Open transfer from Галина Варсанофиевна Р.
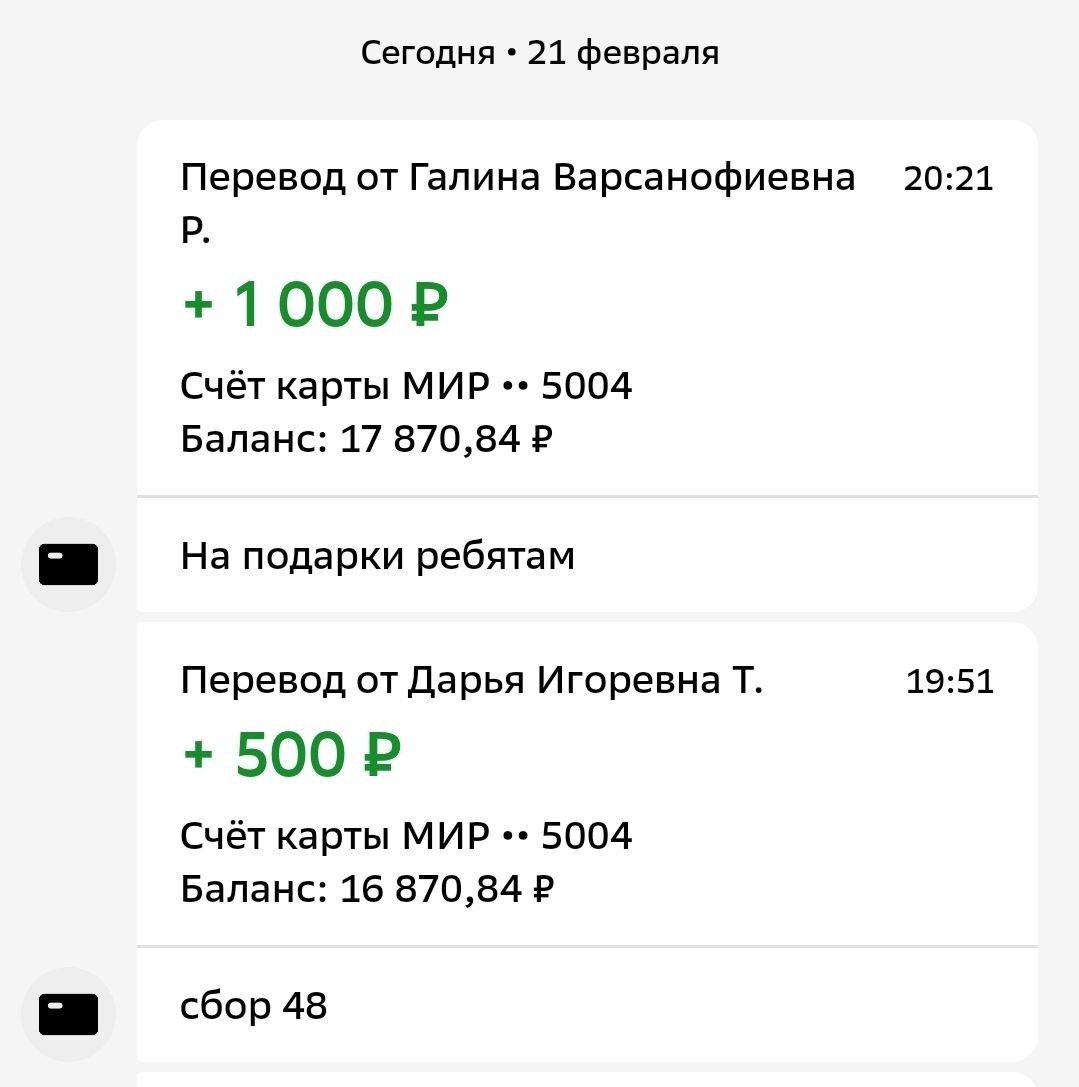1079x1087 pixels. point(517,179)
